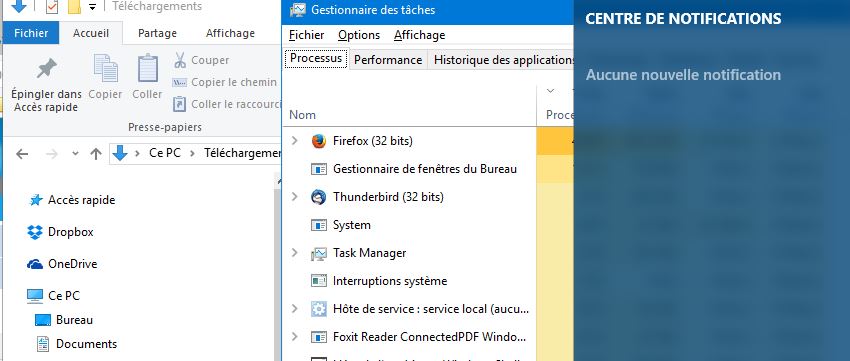This screenshot has width=850, height=361.
Task: Open Fichier menu in Gestionnaire des tâches
Action: tap(306, 35)
